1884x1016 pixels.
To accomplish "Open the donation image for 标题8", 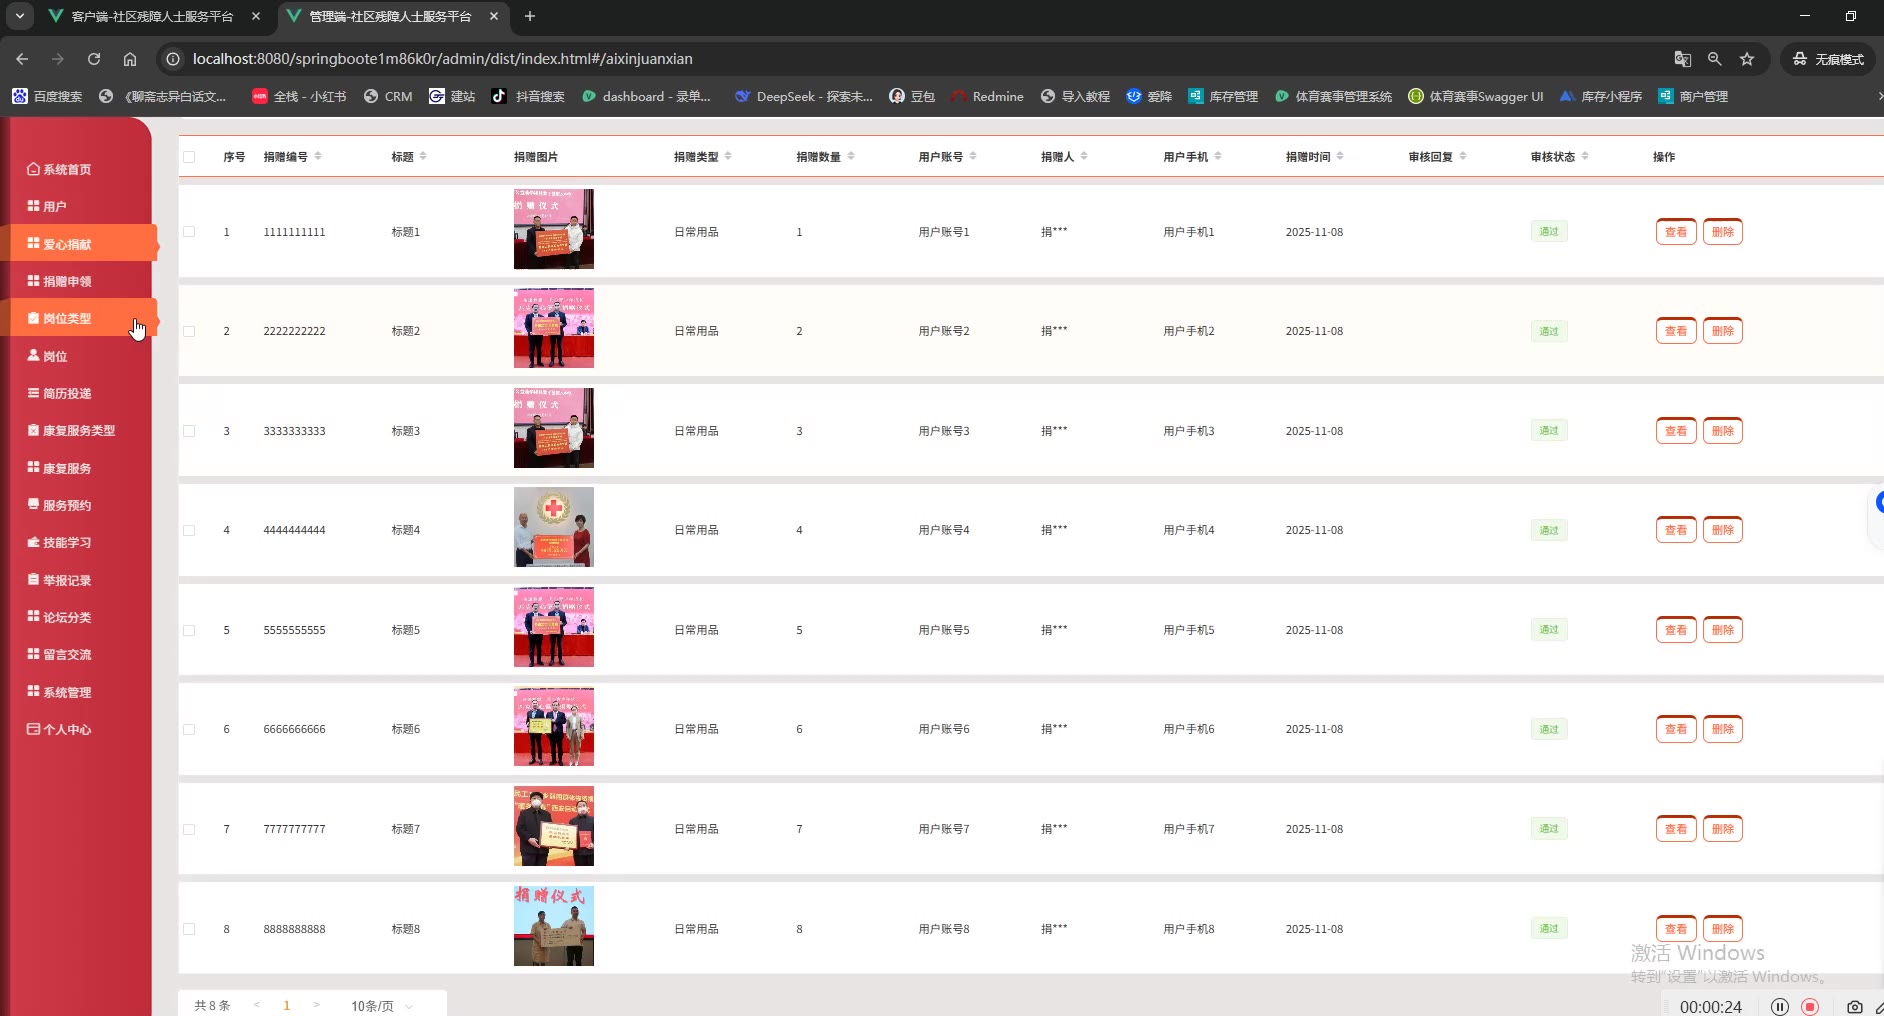I will pyautogui.click(x=554, y=926).
